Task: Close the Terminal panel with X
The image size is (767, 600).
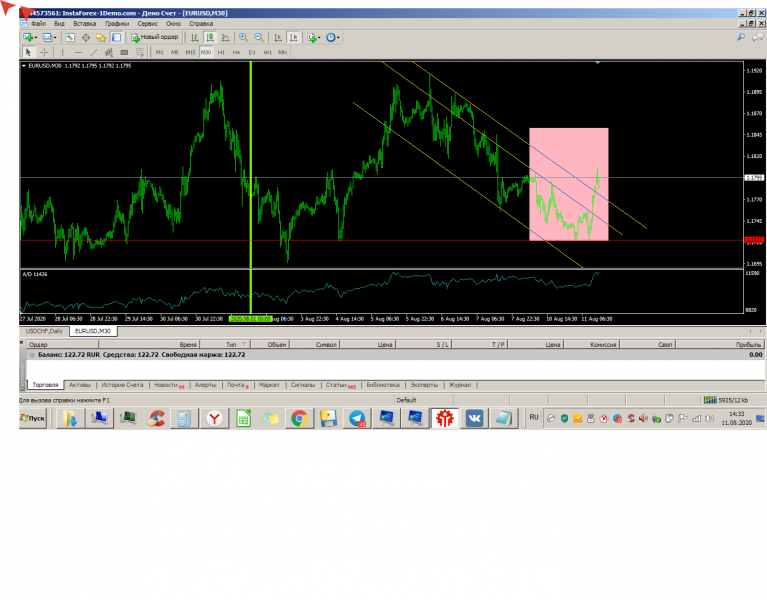Action: (22, 342)
